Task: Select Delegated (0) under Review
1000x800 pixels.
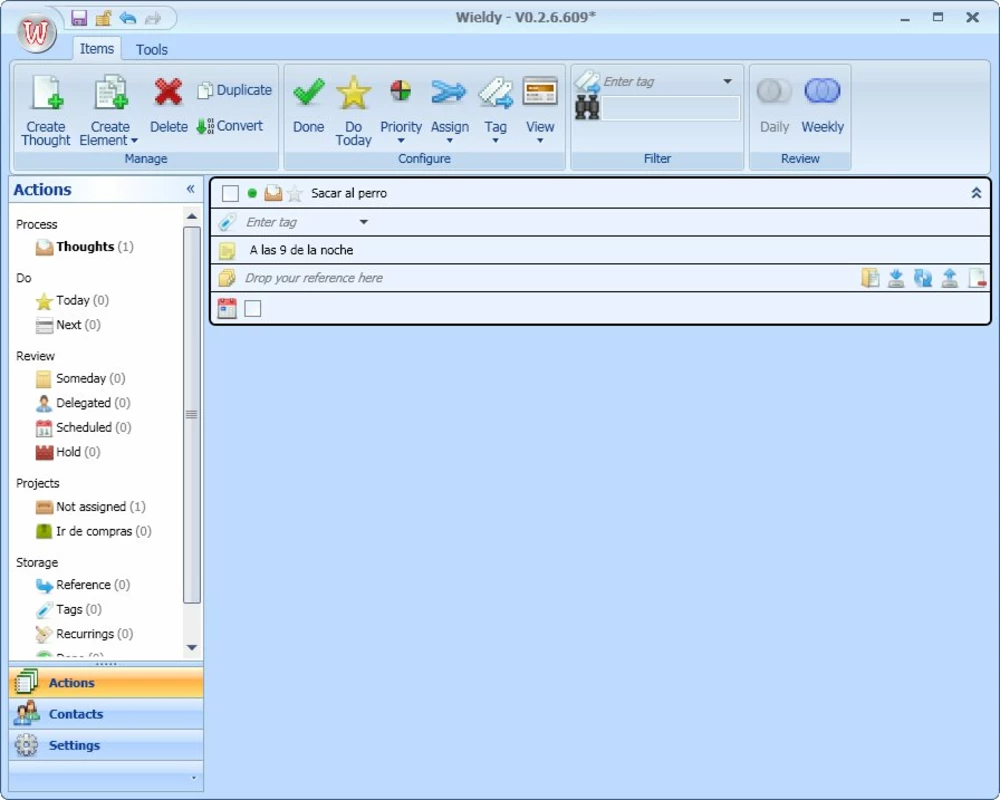Action: click(83, 403)
